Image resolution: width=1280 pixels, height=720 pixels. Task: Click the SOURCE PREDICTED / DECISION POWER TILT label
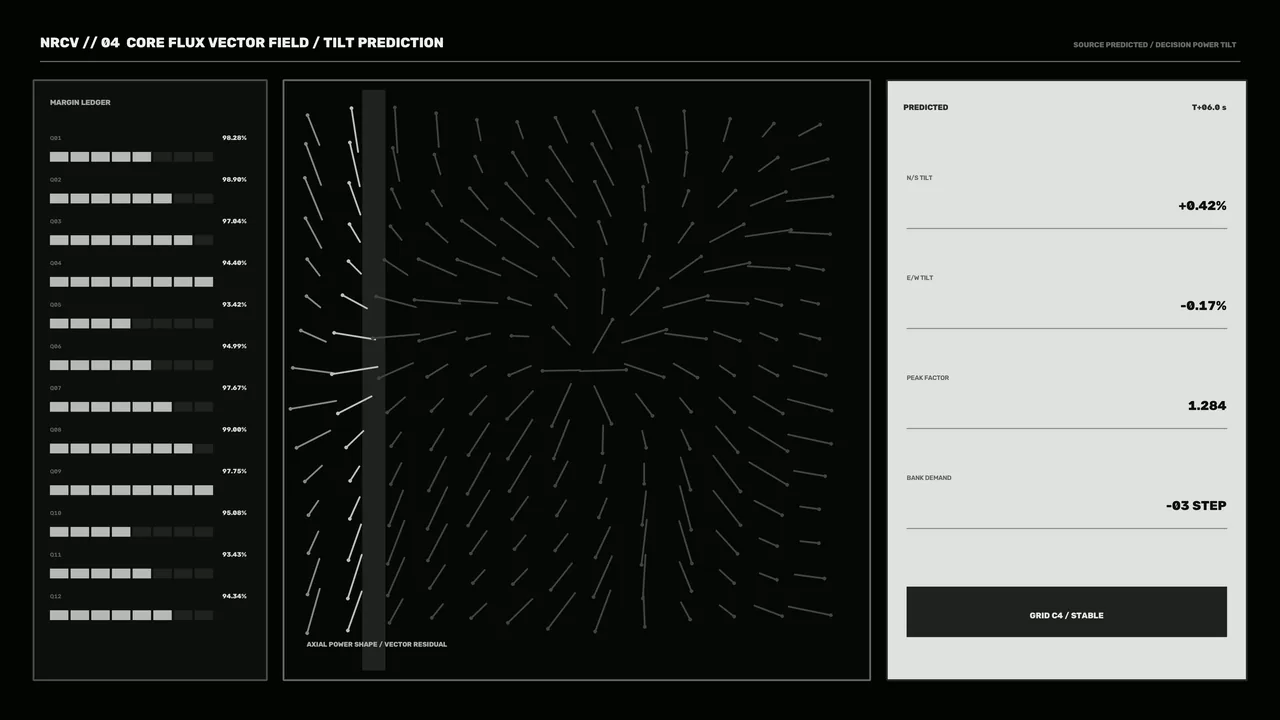click(1154, 45)
